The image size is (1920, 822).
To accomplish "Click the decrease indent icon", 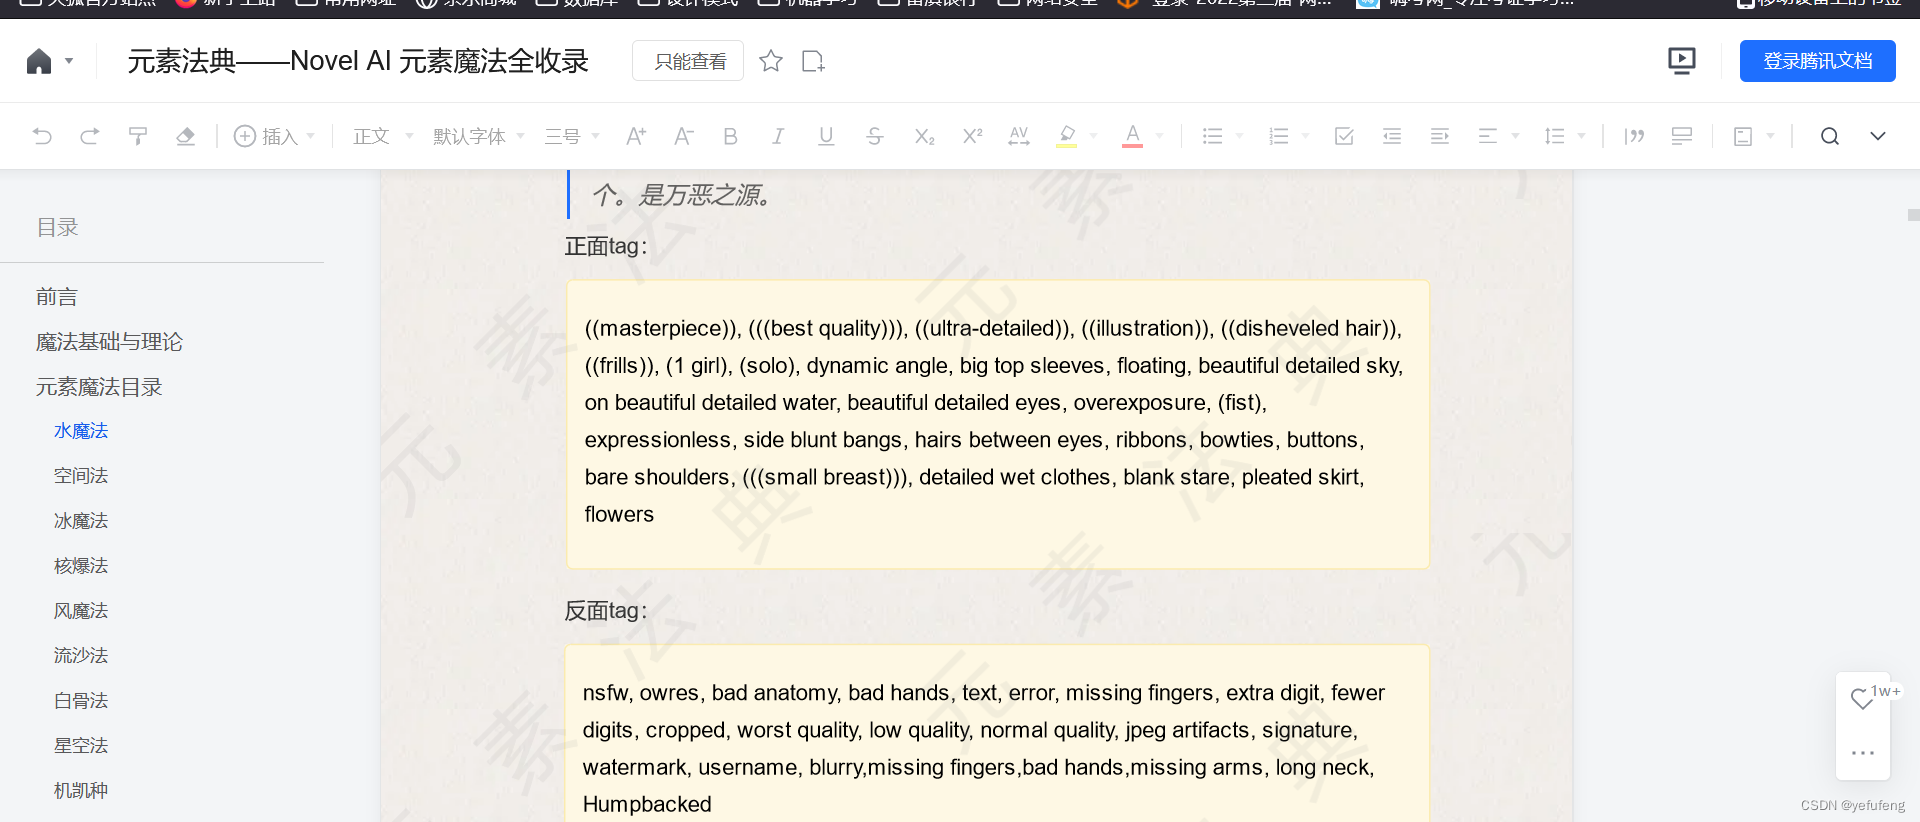I will pyautogui.click(x=1392, y=136).
